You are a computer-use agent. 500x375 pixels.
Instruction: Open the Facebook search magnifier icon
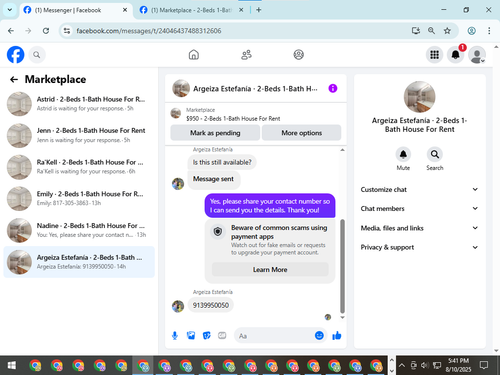[x=37, y=55]
